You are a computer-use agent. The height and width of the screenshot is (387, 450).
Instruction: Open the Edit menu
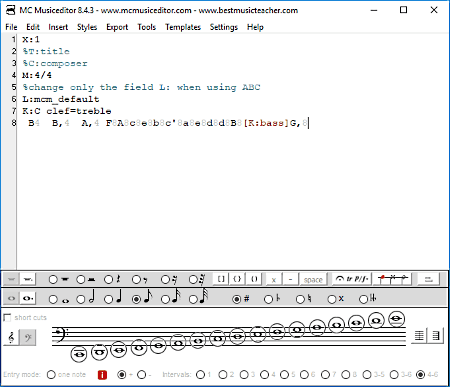[33, 27]
